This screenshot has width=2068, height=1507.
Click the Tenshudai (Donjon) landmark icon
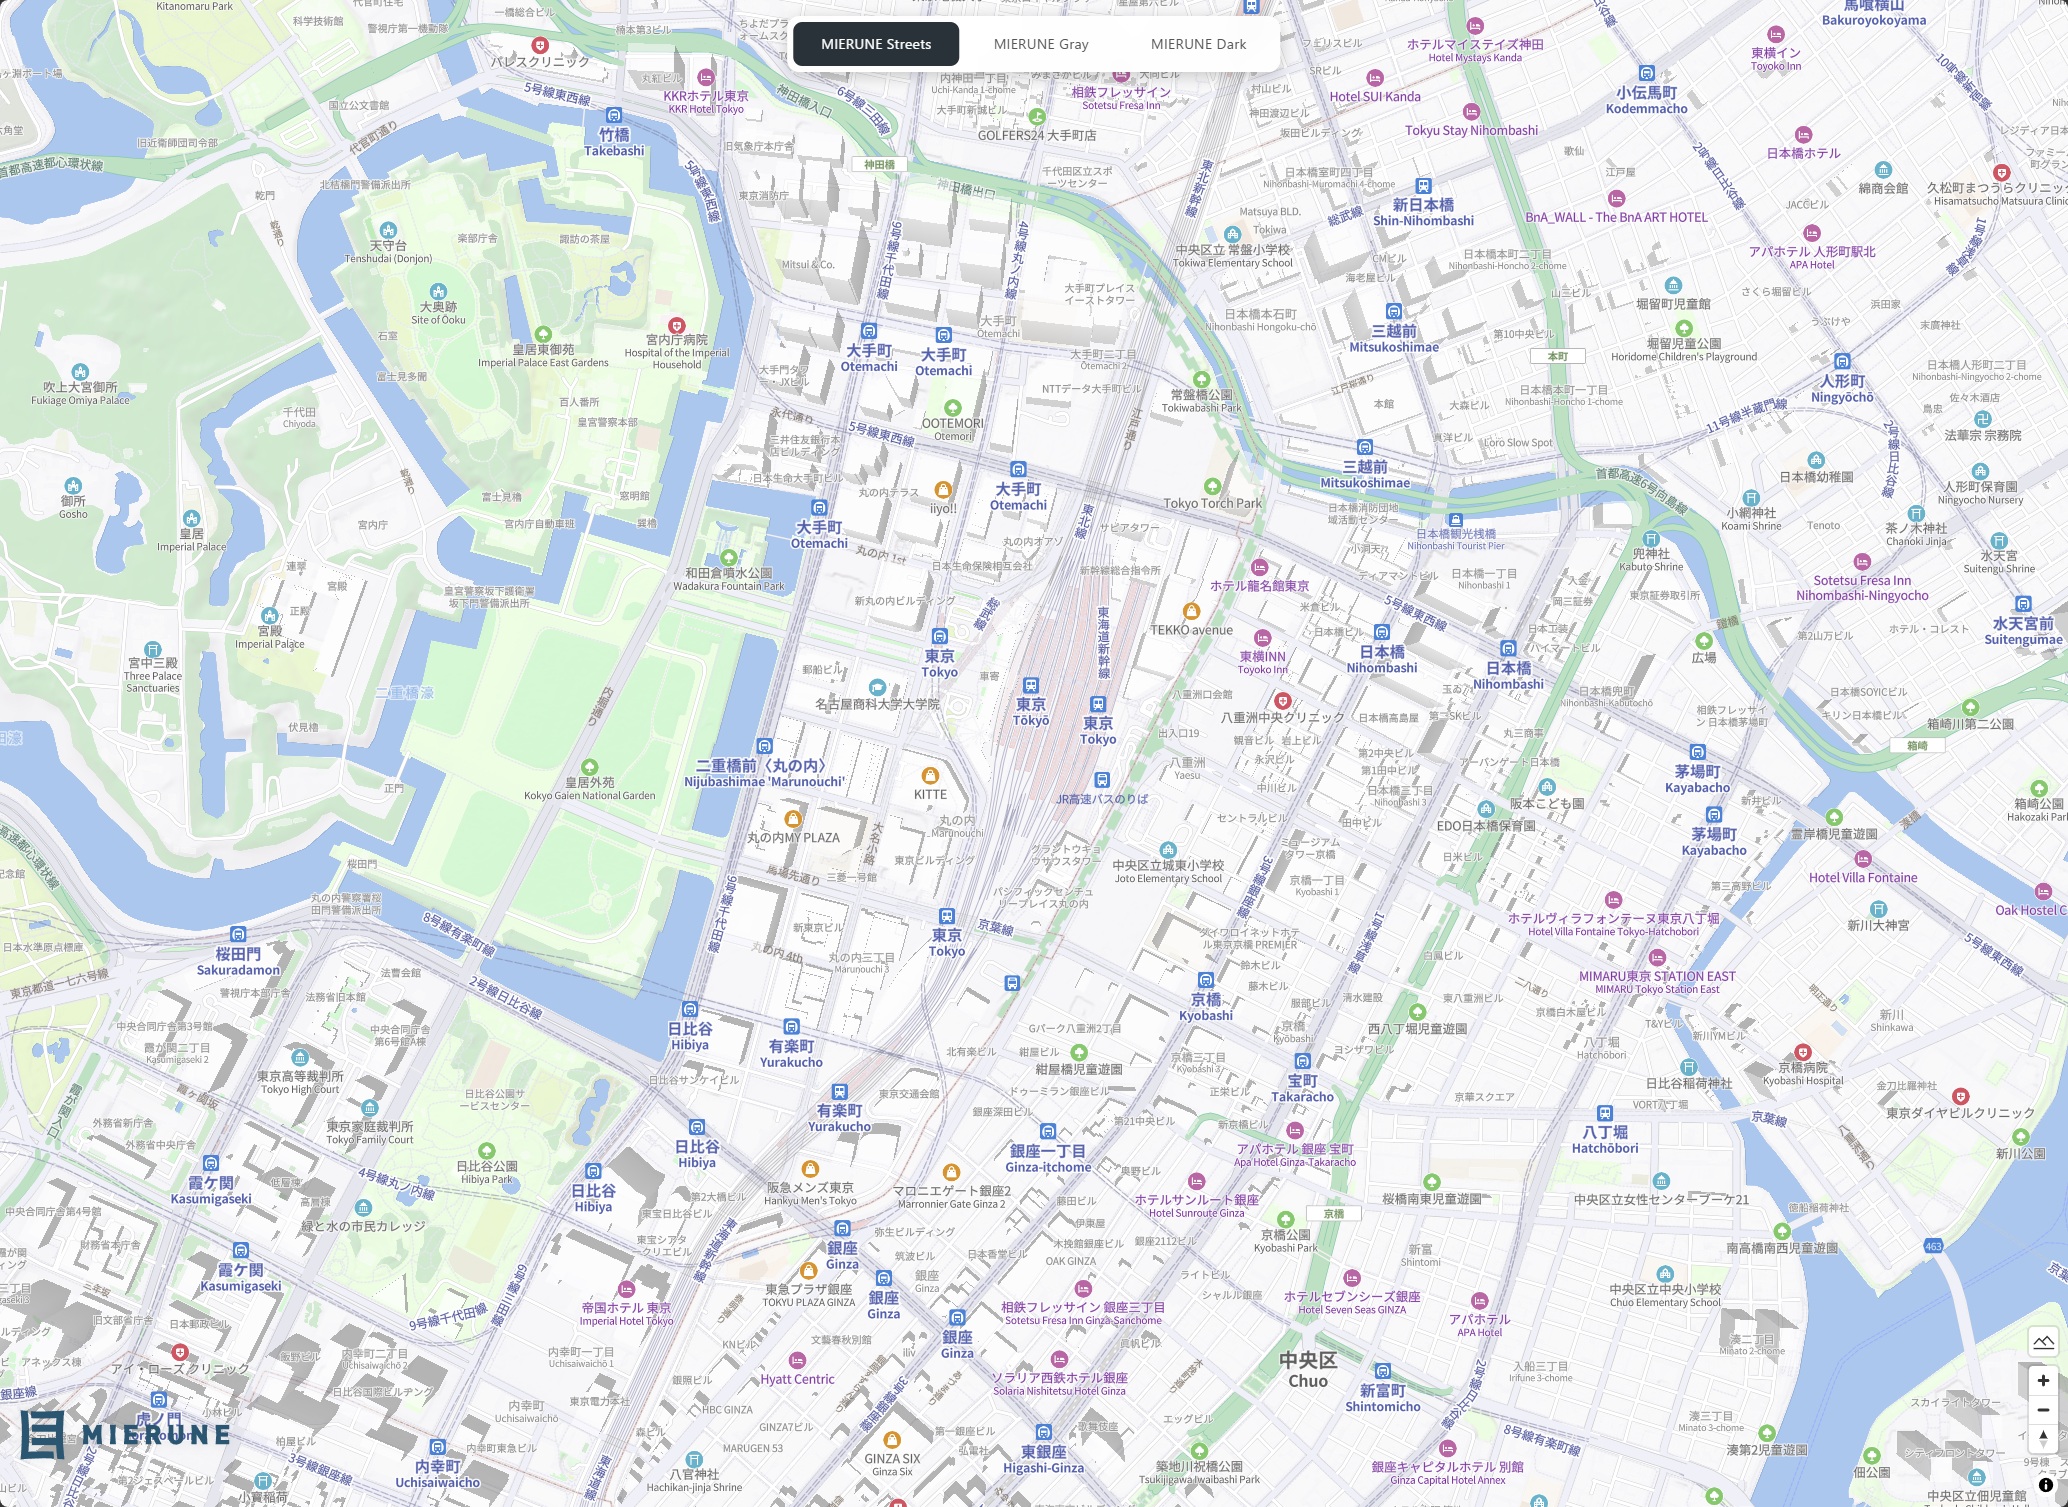[388, 230]
